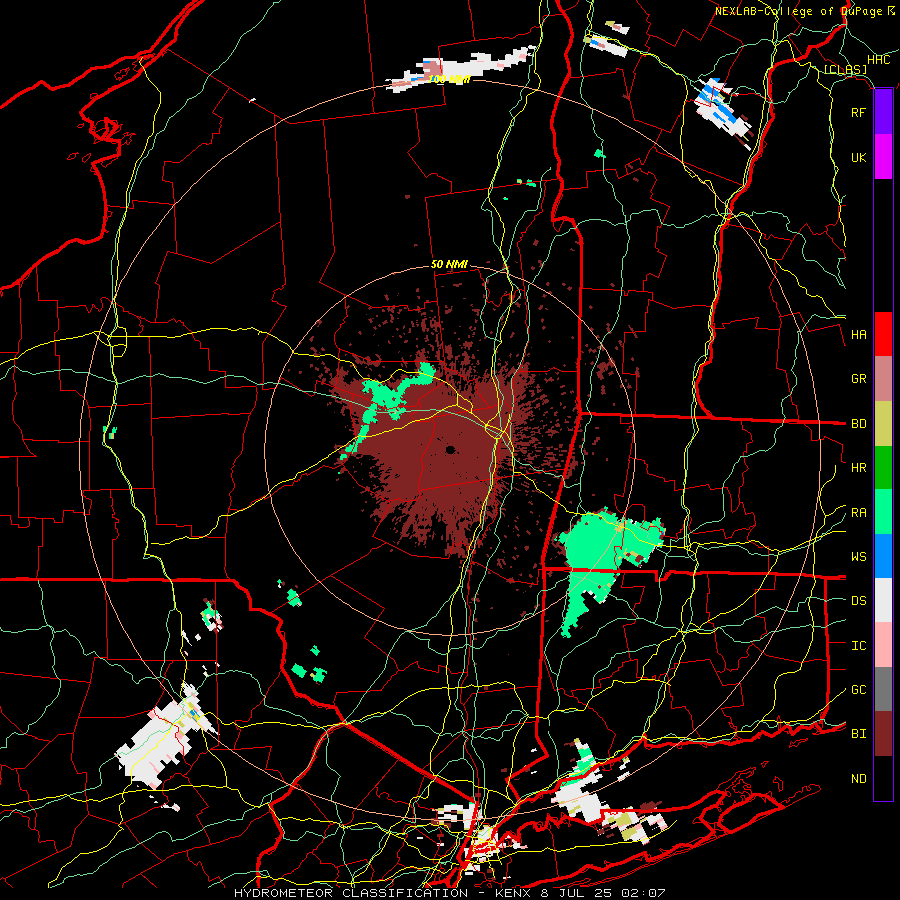The image size is (900, 900).
Task: Click the large white dry snow patch in southwest
Action: pos(158,740)
